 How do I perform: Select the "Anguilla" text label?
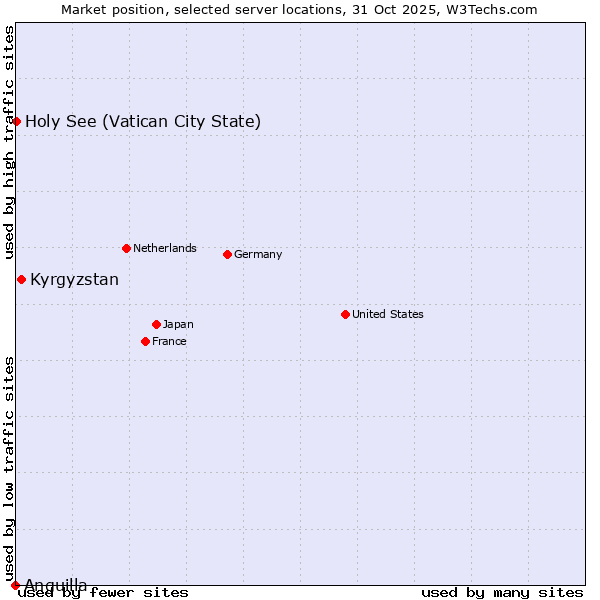click(55, 584)
